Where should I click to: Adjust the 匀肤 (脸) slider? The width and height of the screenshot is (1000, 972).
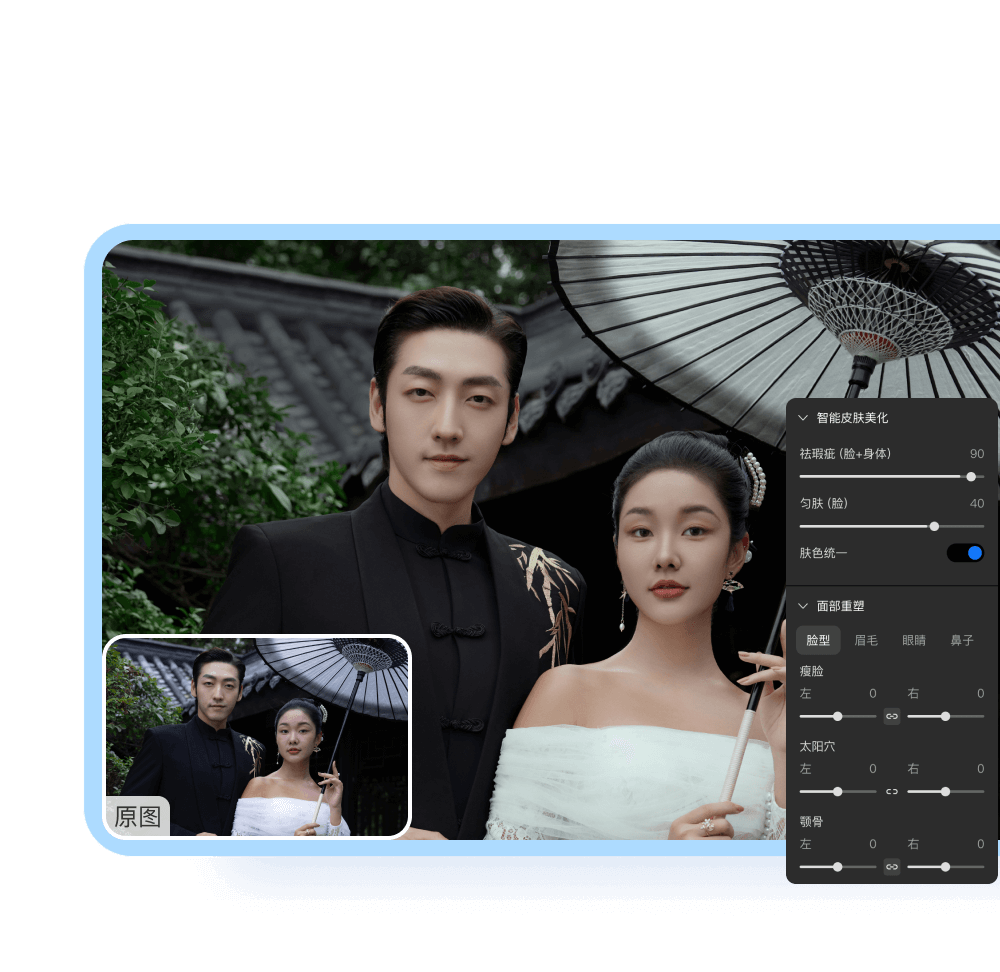point(892,526)
